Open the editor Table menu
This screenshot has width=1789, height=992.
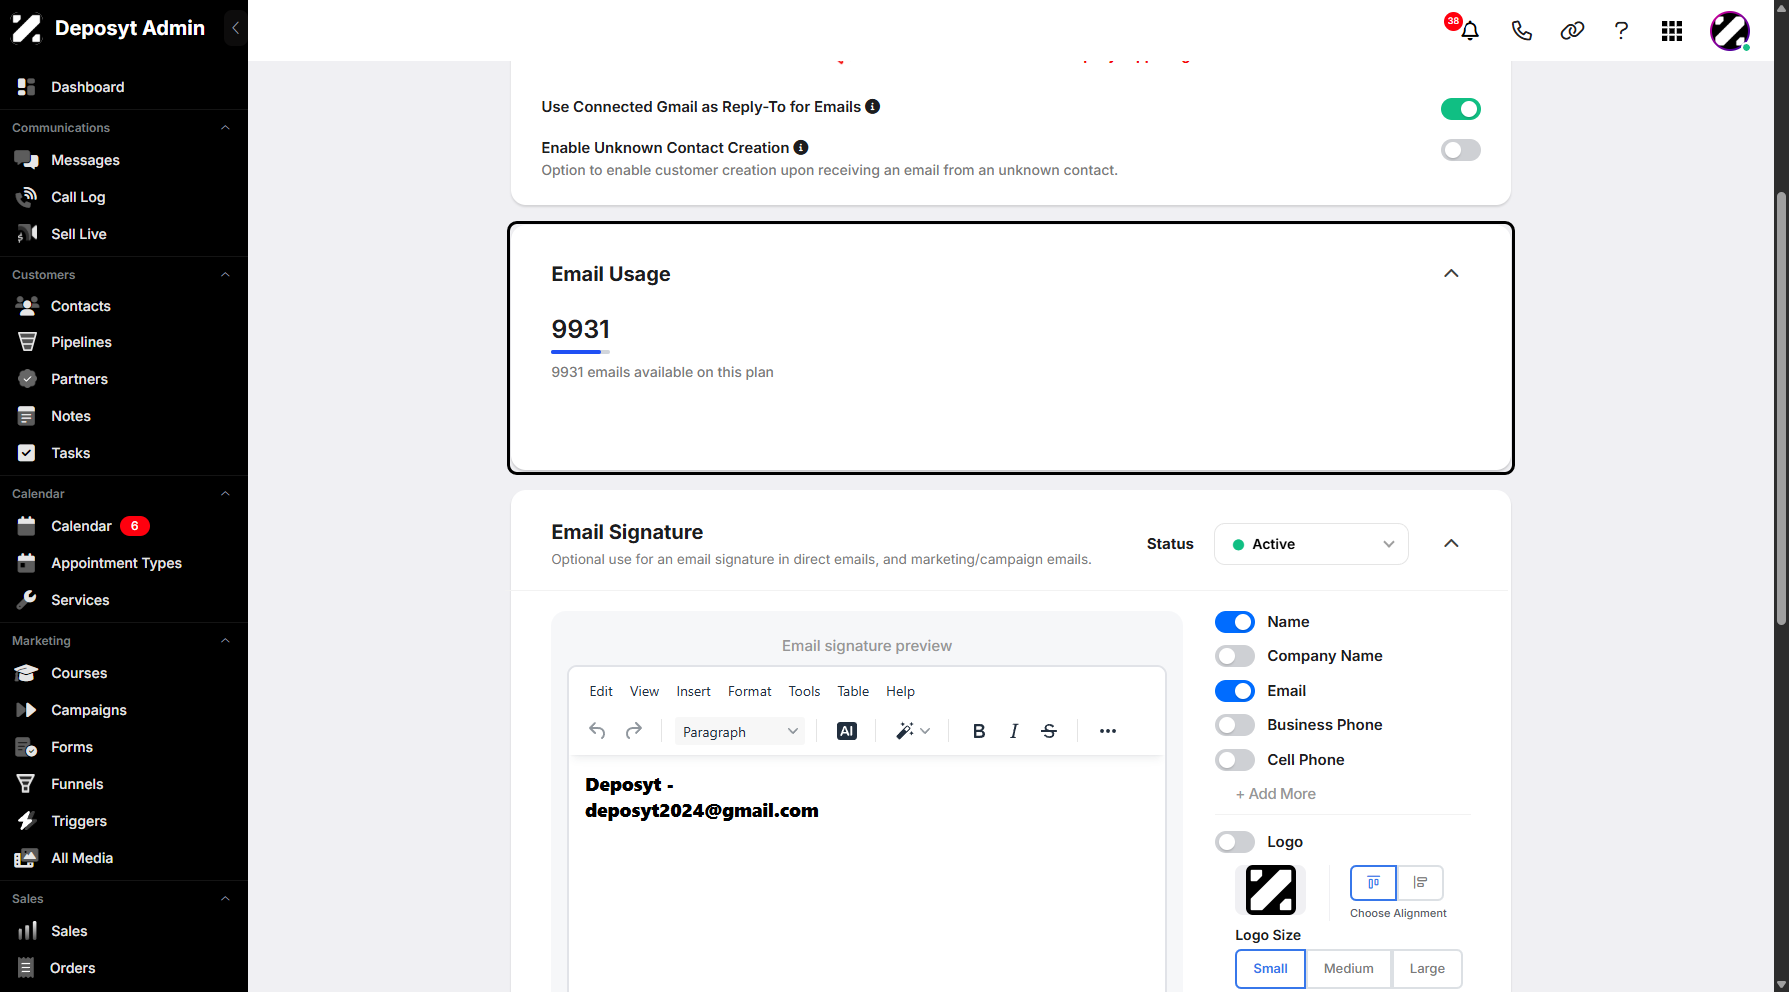pos(853,691)
